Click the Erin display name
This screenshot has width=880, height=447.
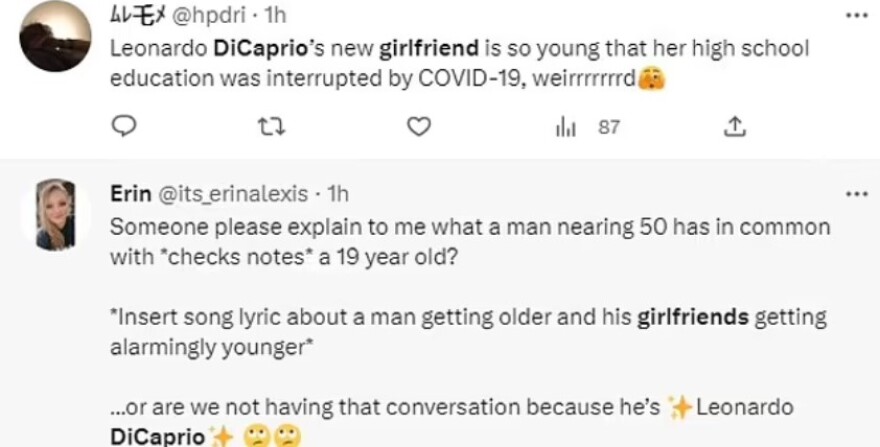pos(128,193)
